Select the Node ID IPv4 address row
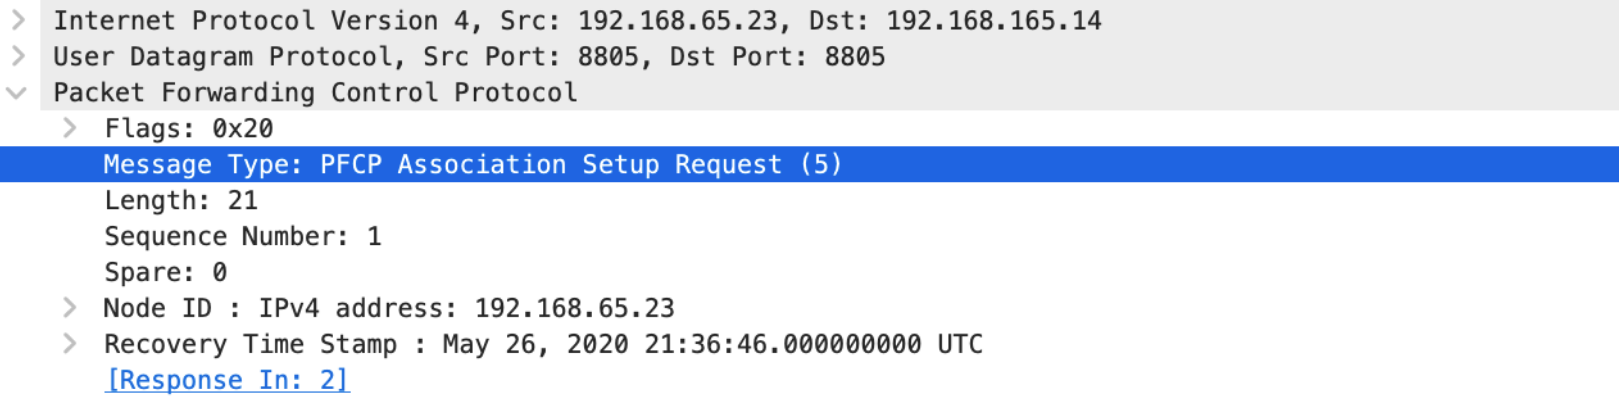The width and height of the screenshot is (1619, 414). coord(389,309)
